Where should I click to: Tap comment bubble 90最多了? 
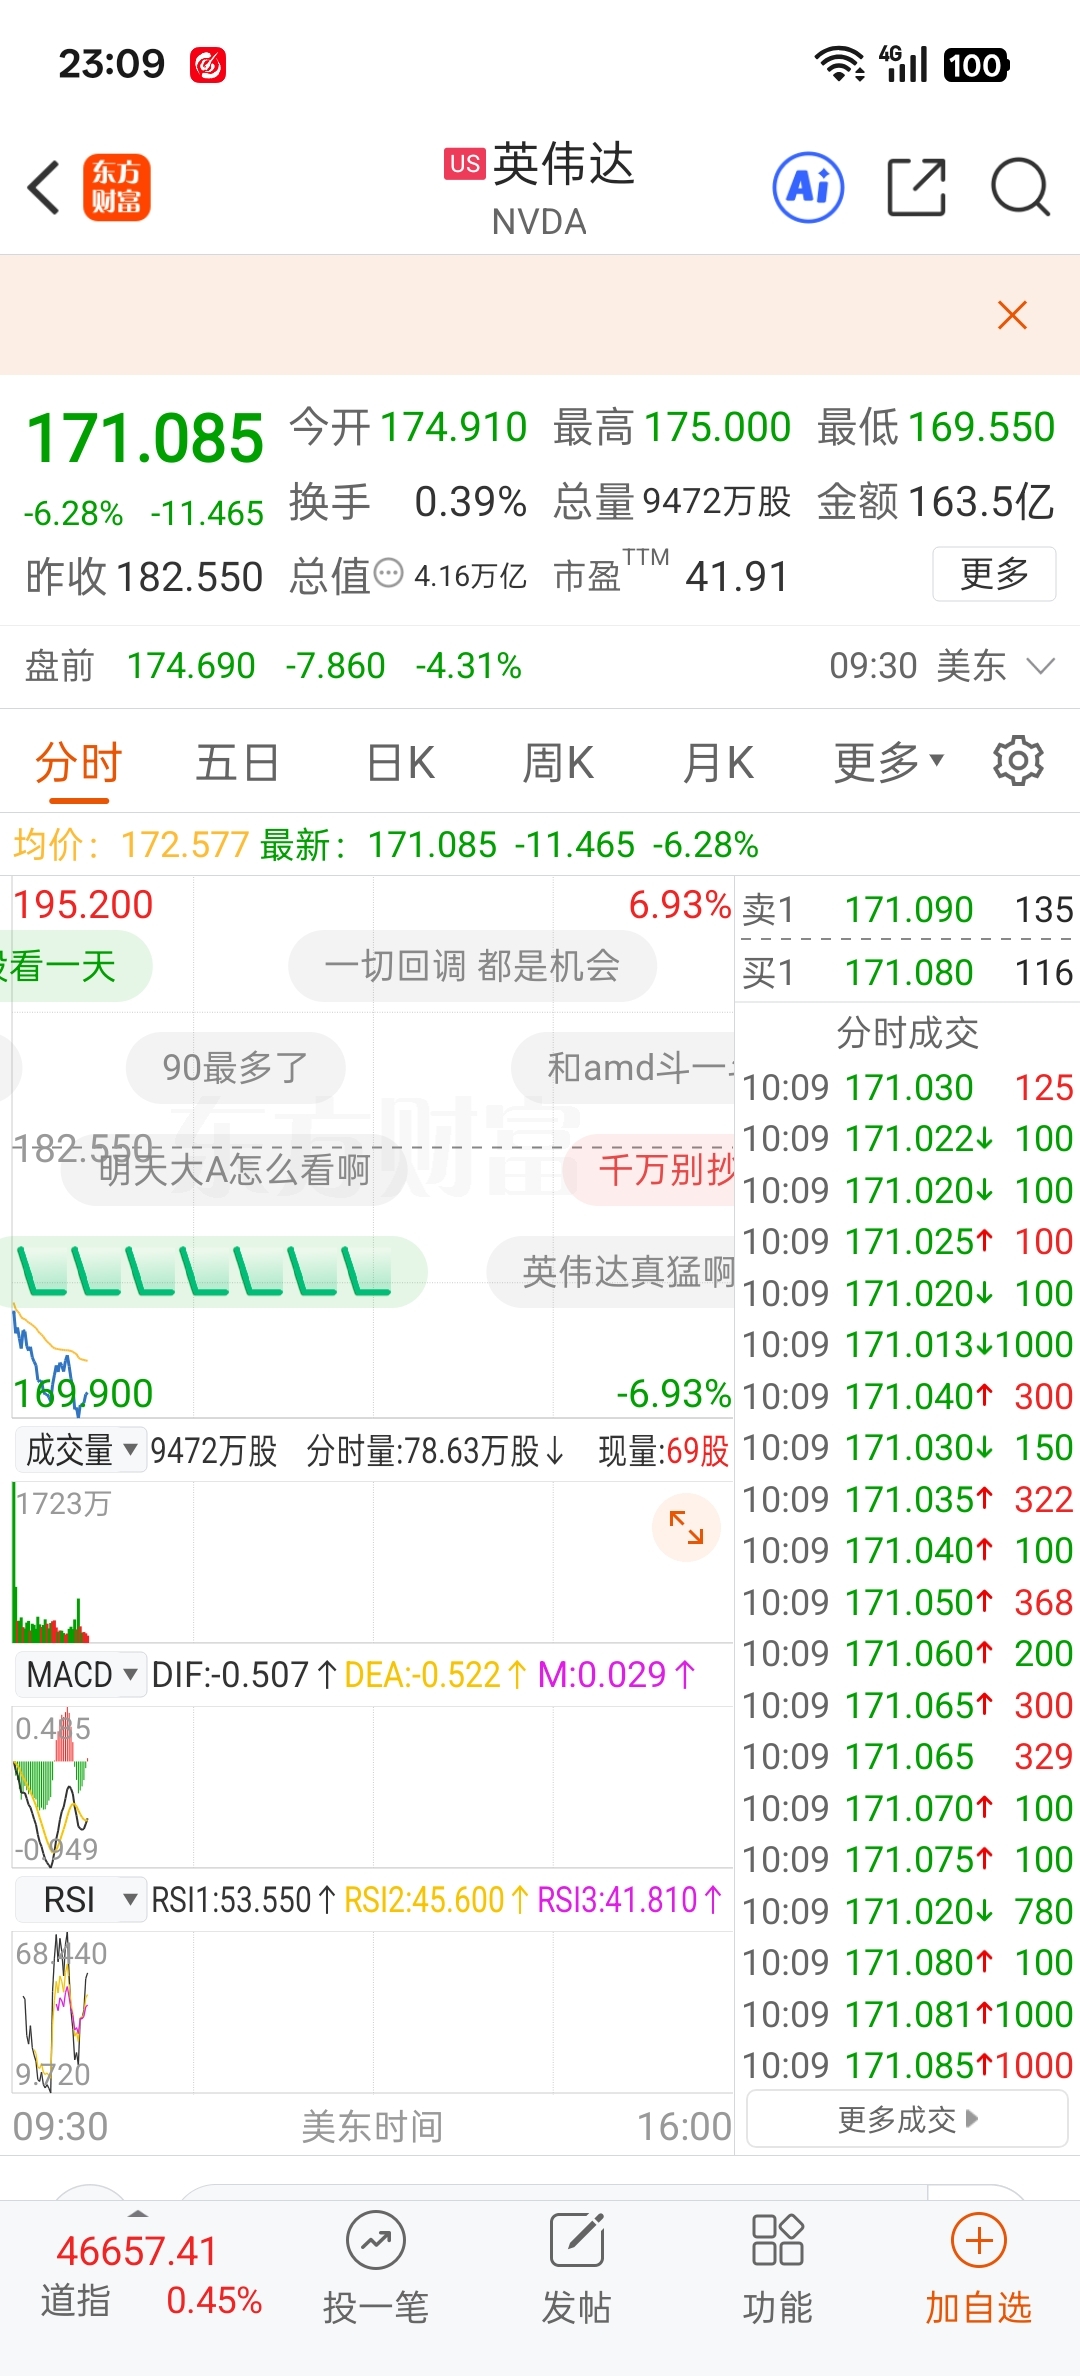235,1067
